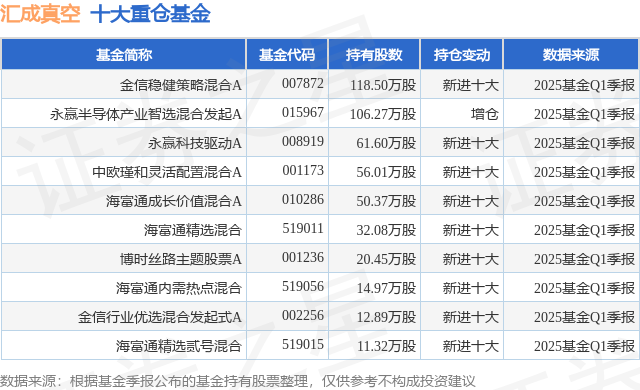This screenshot has height=390, width=640.
Task: Open fund 金信稳健策略混合A
Action: tap(180, 85)
